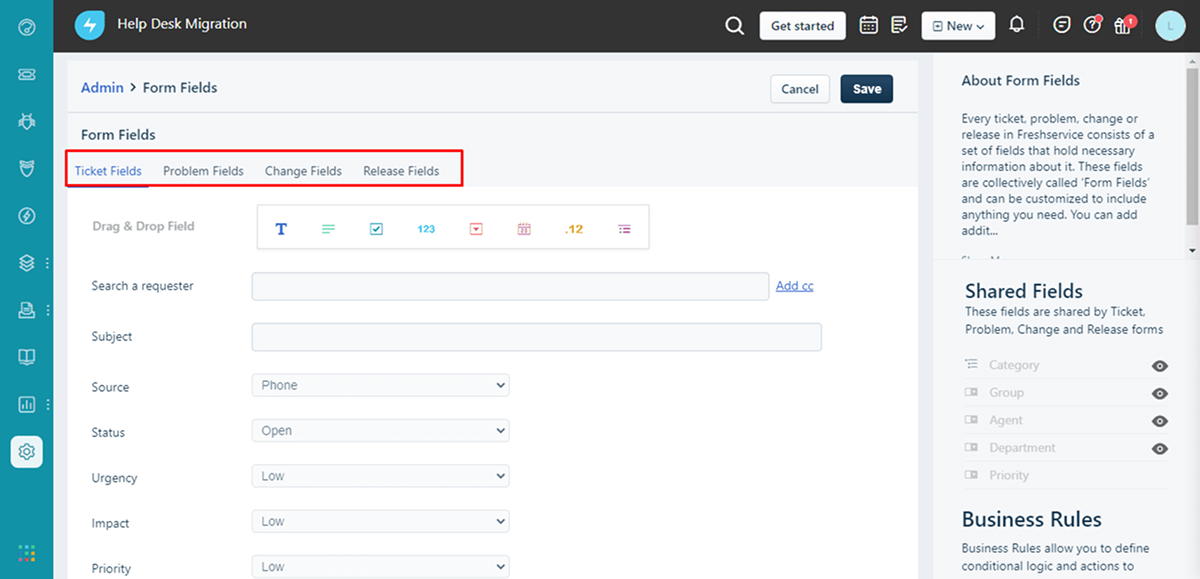Click the gift icon with red badge
This screenshot has width=1200, height=579.
1122,25
